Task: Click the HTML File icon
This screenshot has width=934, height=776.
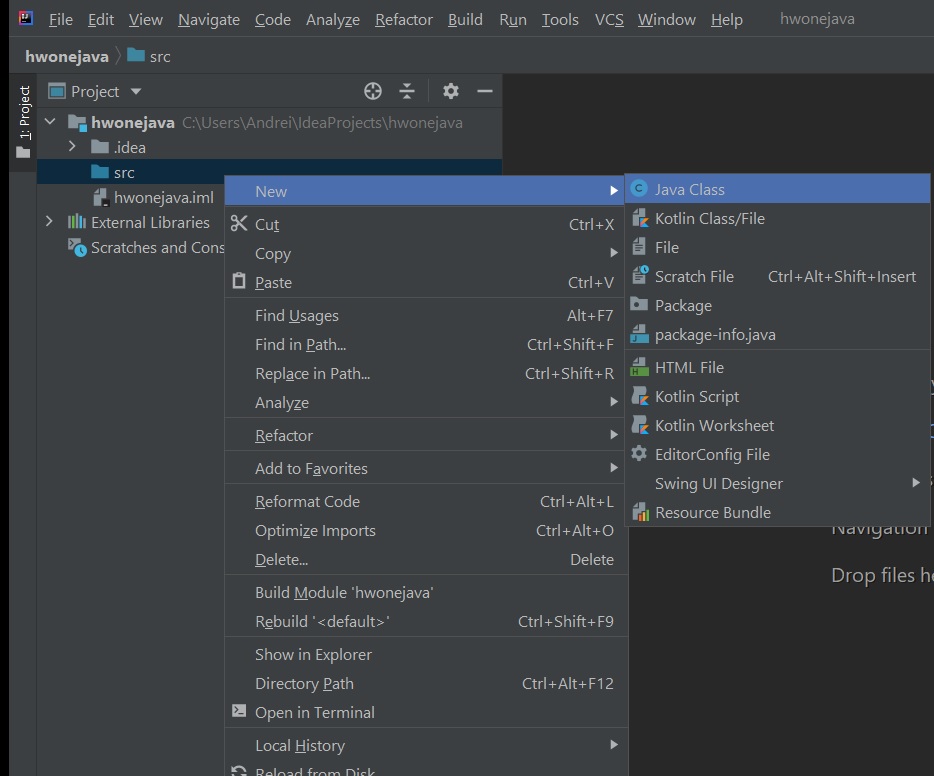Action: (640, 367)
